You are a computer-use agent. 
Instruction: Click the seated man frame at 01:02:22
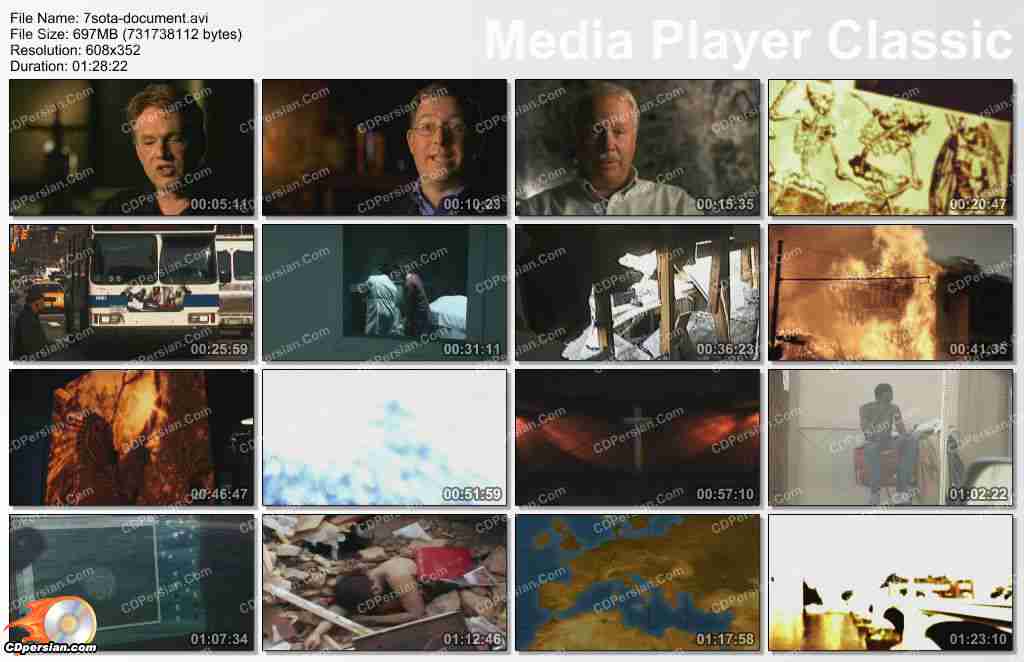(x=890, y=438)
